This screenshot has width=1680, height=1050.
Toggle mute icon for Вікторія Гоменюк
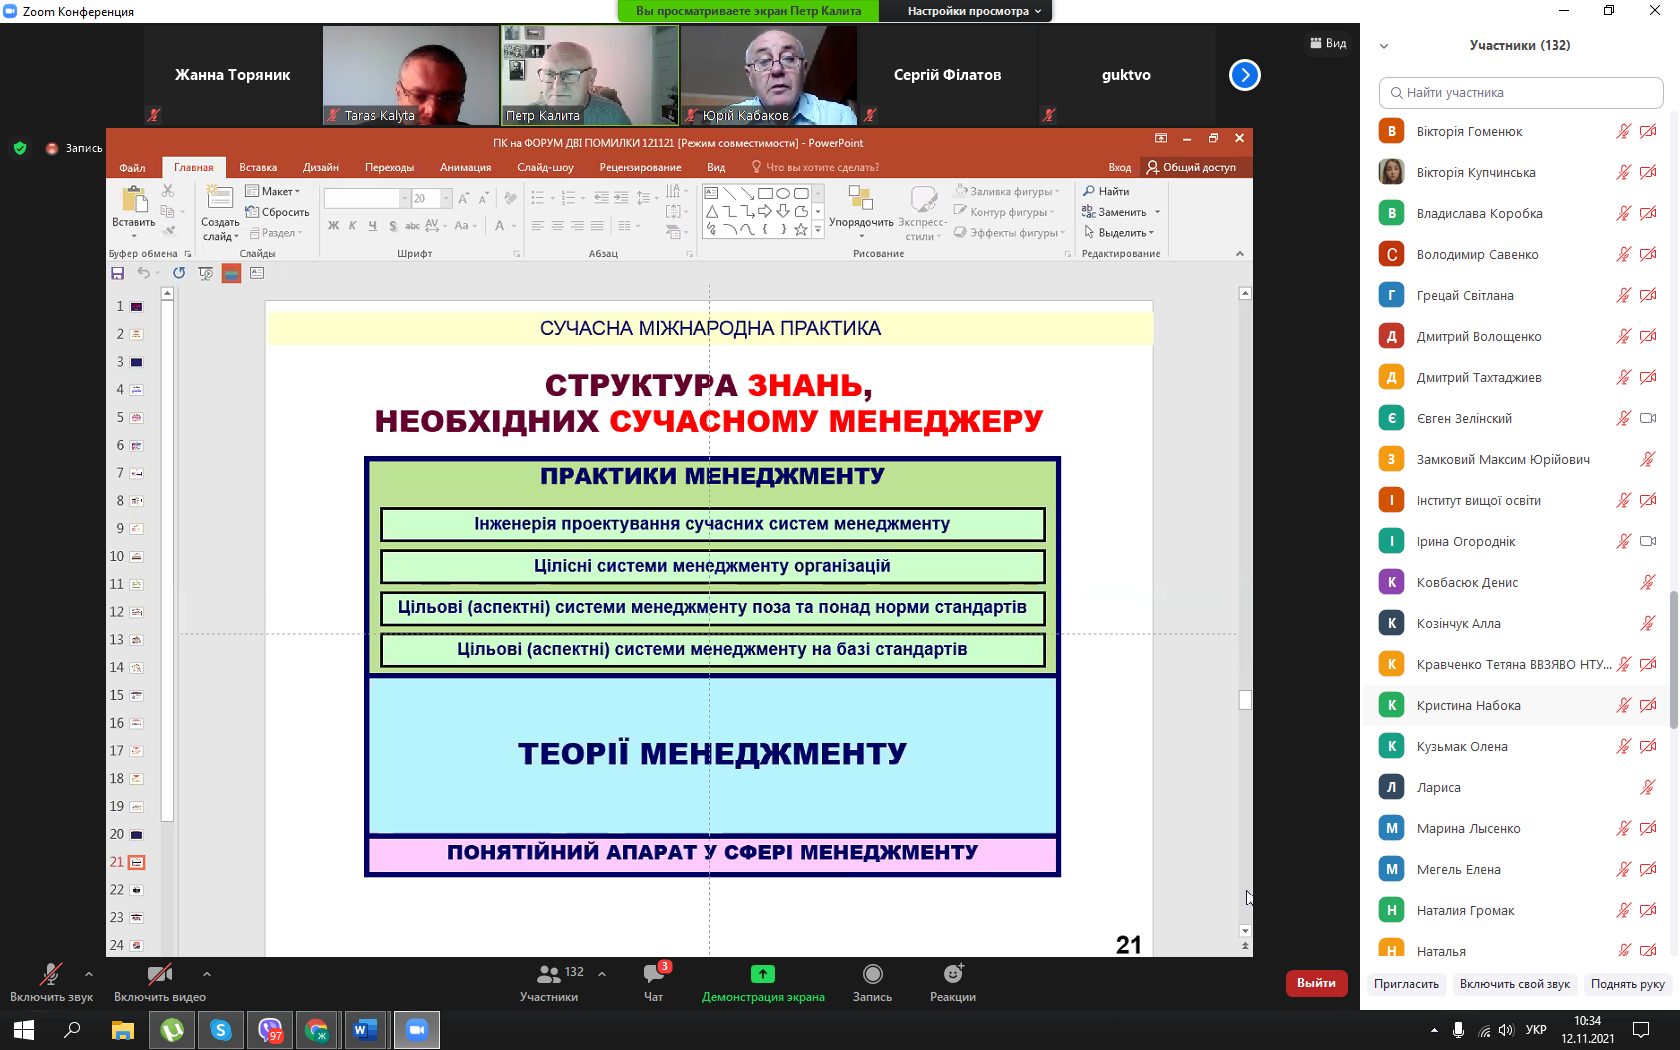coord(1623,131)
